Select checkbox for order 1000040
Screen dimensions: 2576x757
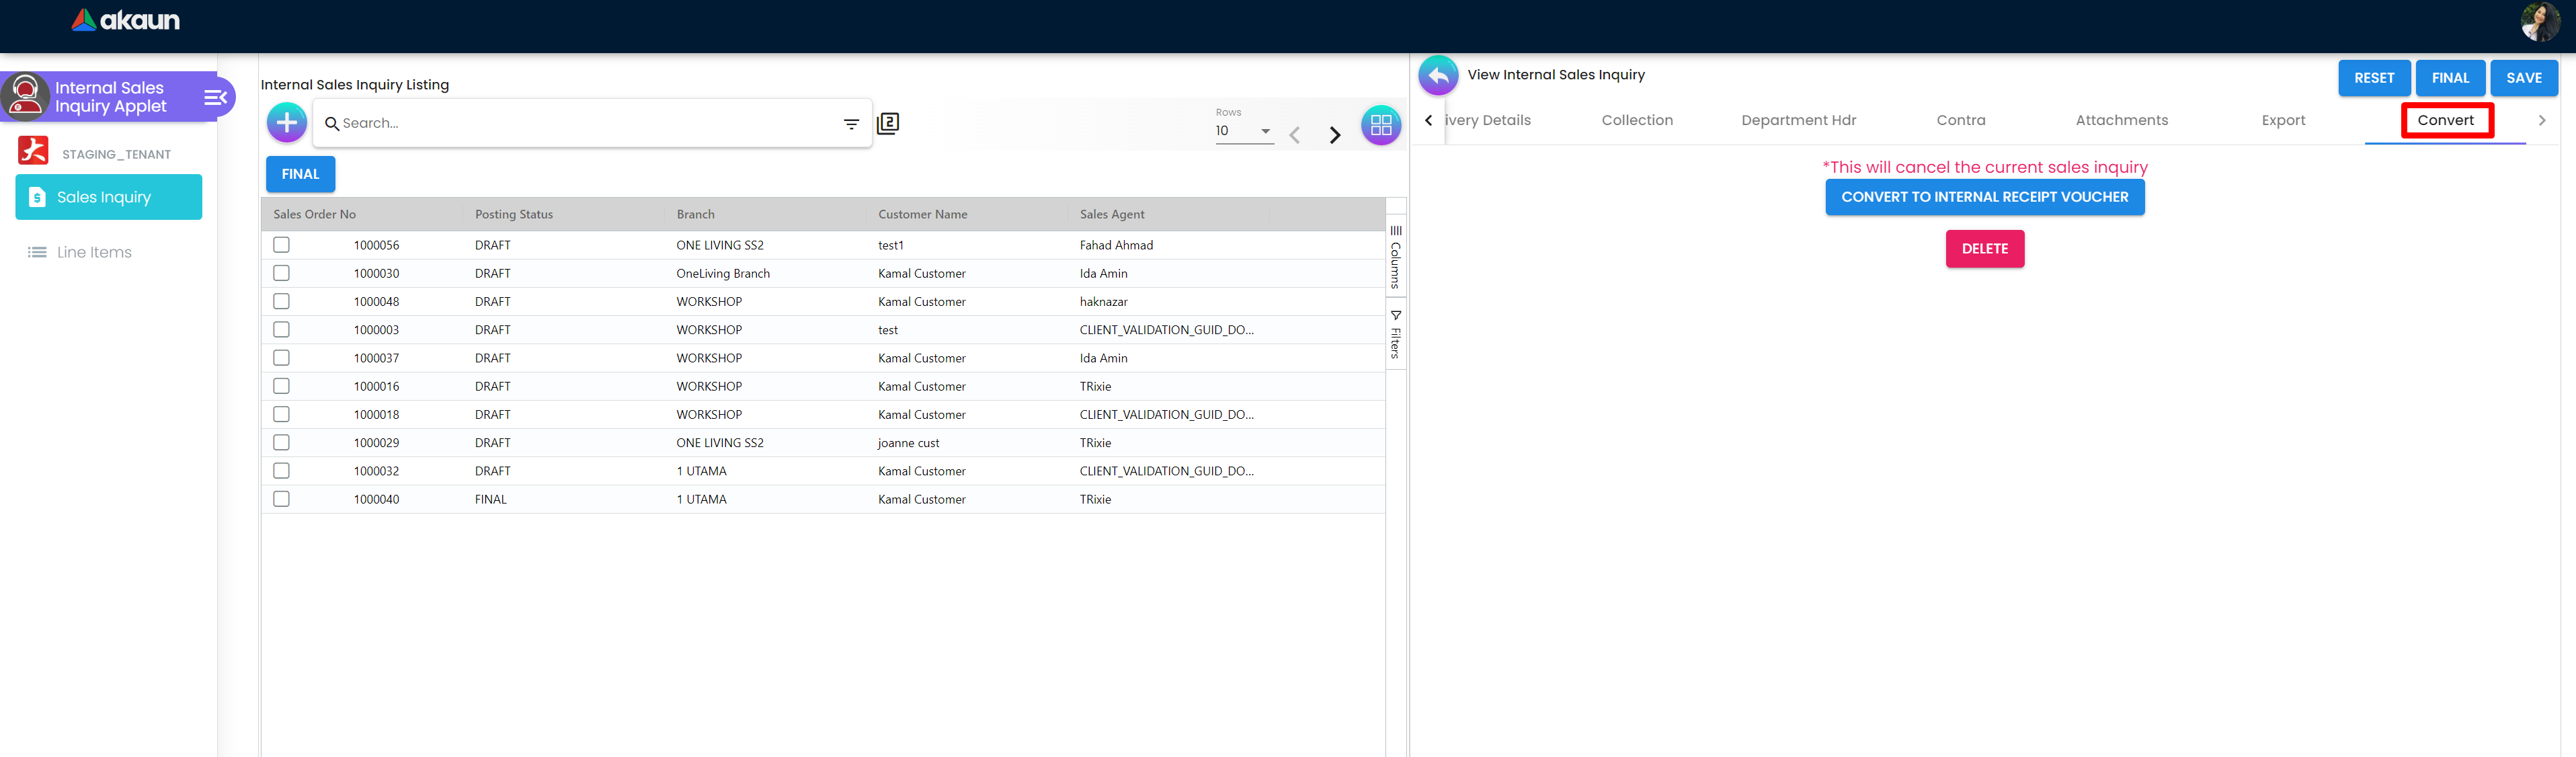pos(282,499)
